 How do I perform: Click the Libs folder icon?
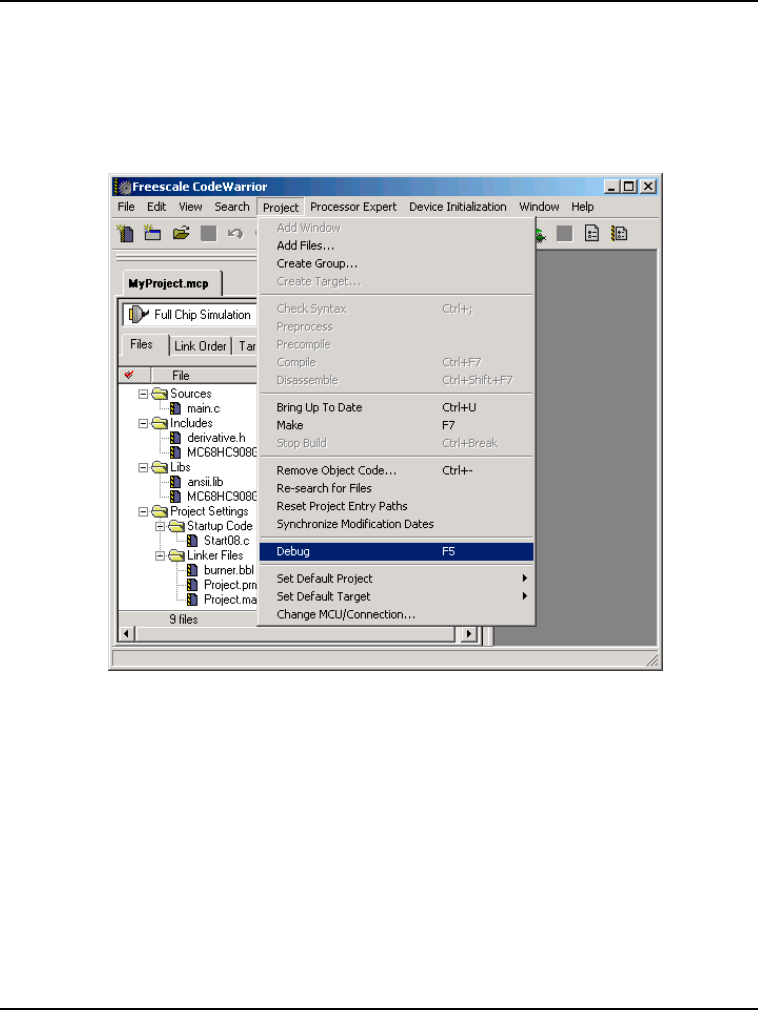tap(160, 467)
